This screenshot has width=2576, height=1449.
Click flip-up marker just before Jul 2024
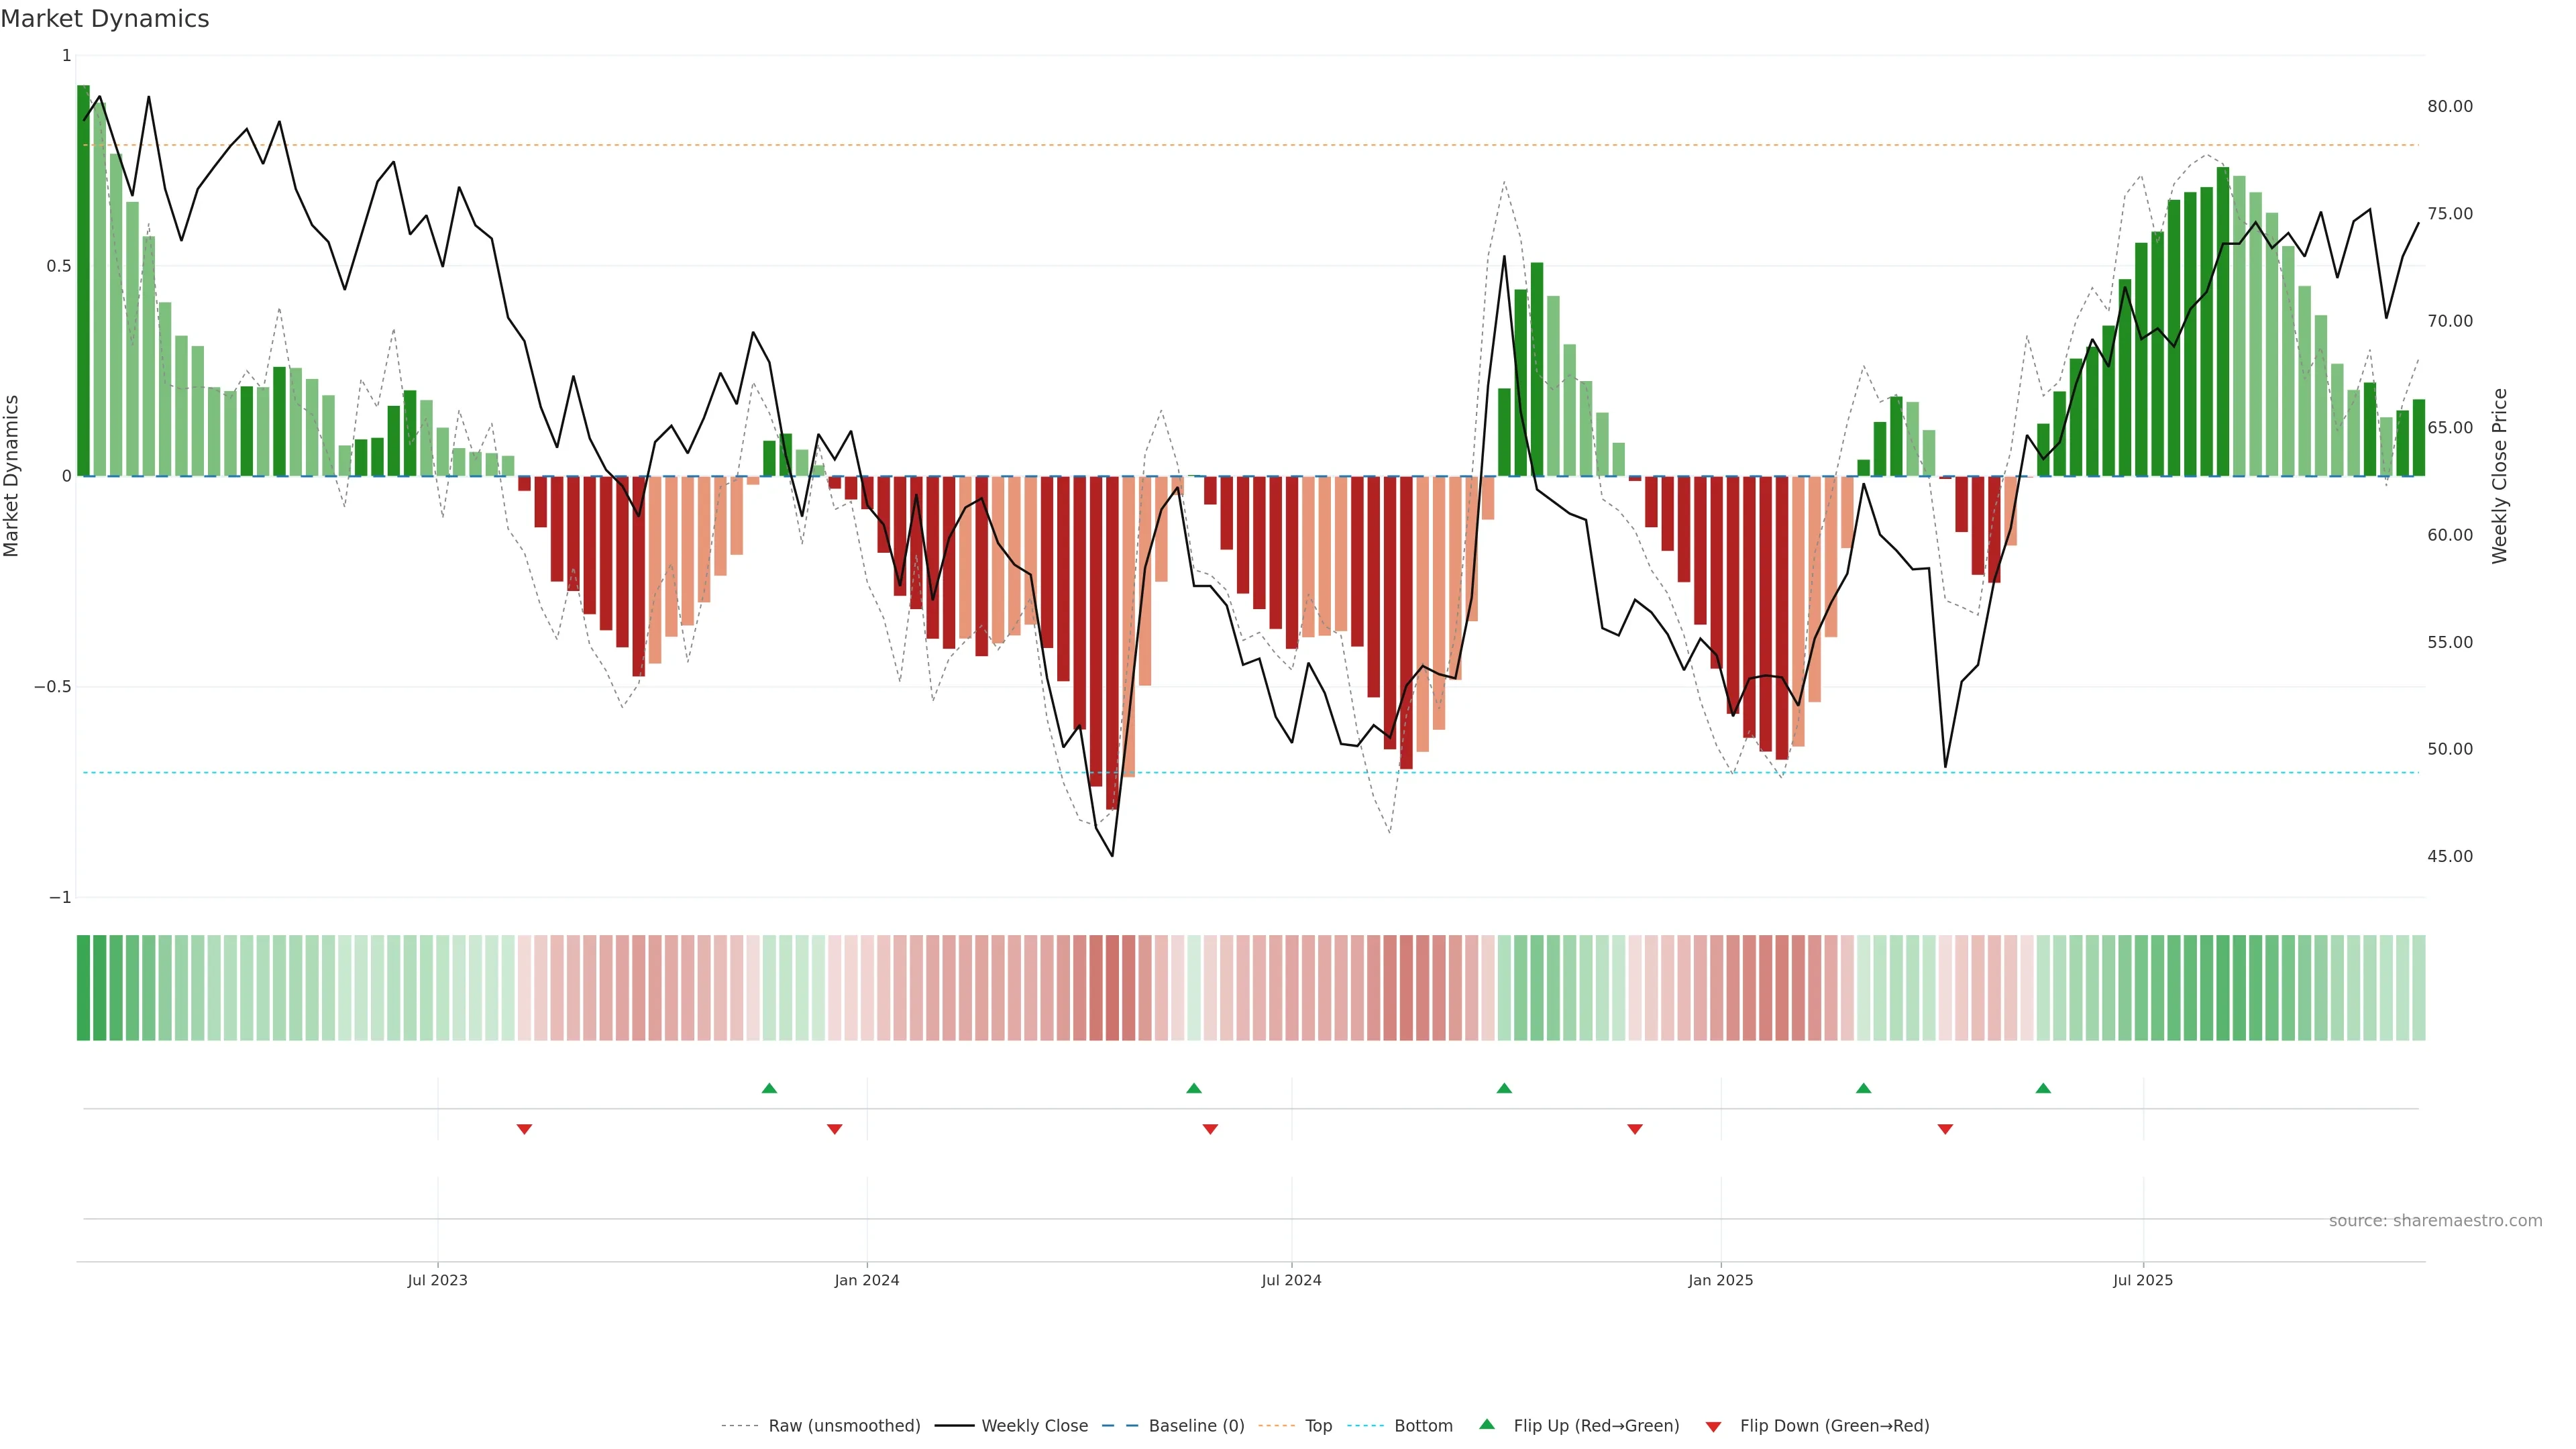pos(1194,1088)
